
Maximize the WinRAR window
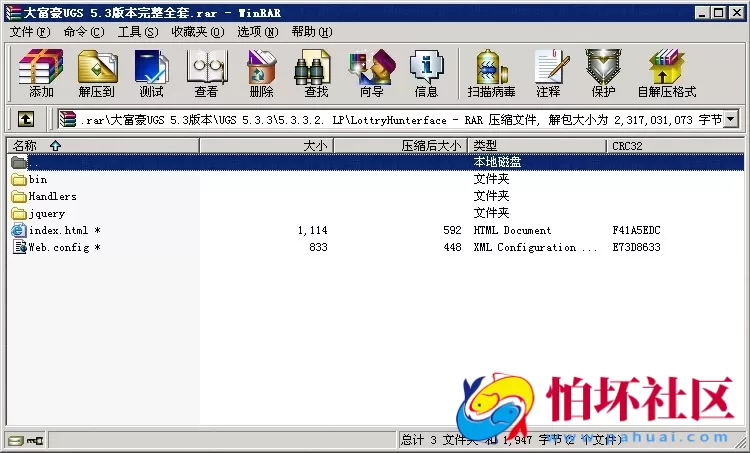pos(718,13)
